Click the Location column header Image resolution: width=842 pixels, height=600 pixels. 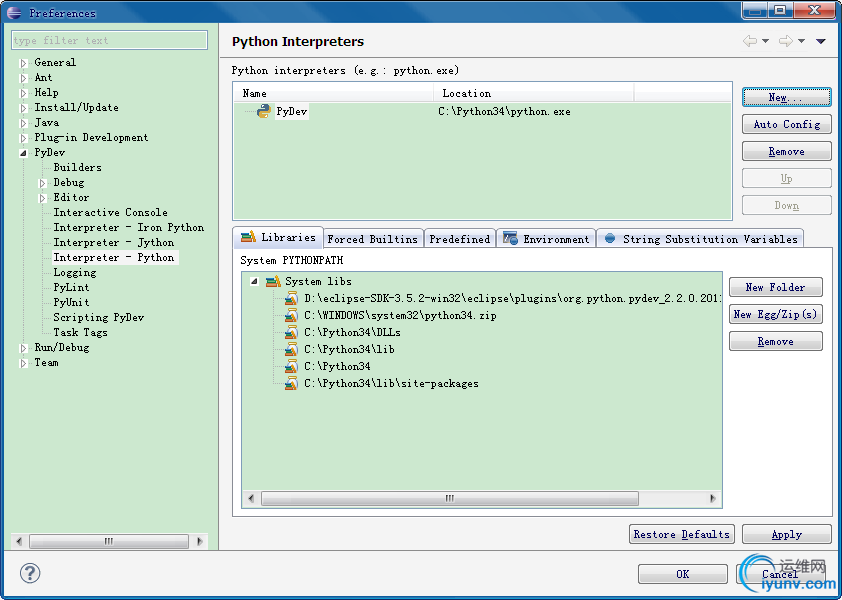[534, 93]
